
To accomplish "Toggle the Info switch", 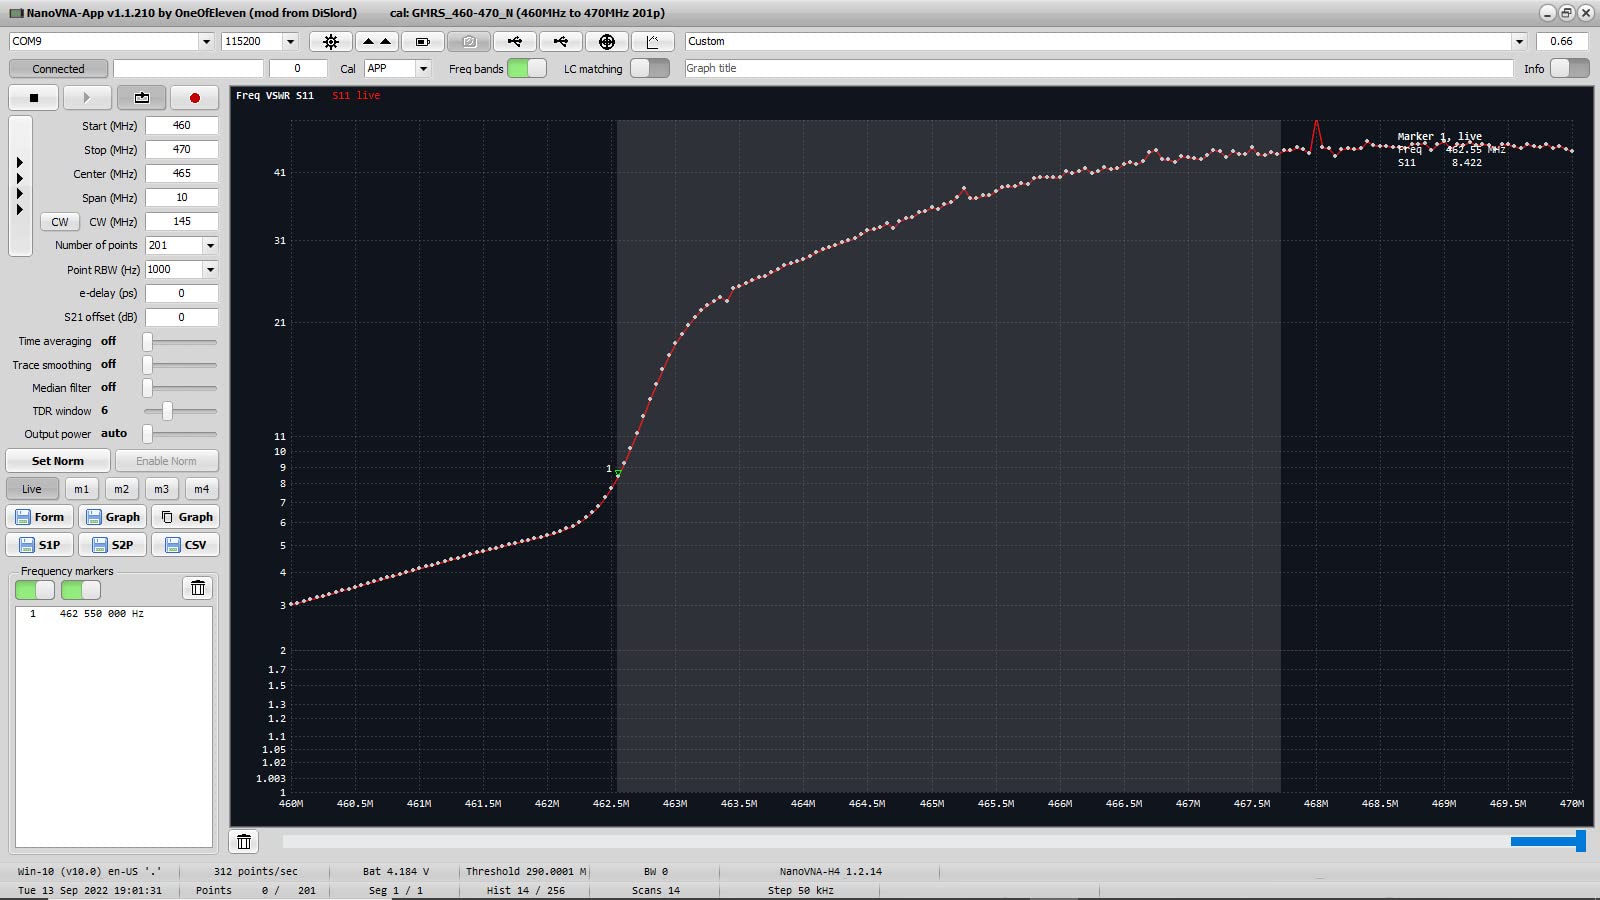I will pyautogui.click(x=1568, y=68).
